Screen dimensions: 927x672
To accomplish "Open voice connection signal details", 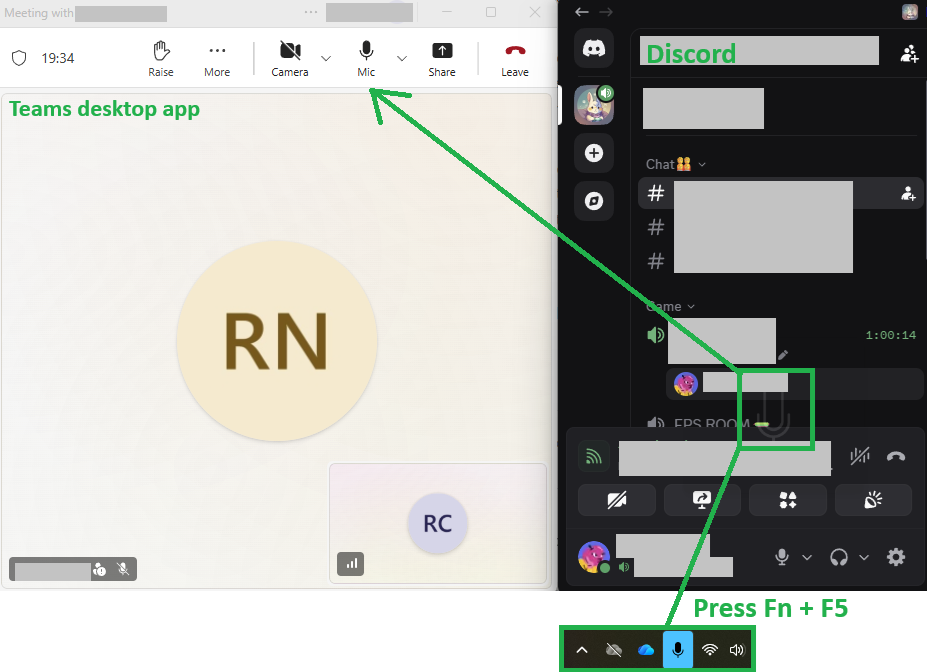I will [594, 456].
